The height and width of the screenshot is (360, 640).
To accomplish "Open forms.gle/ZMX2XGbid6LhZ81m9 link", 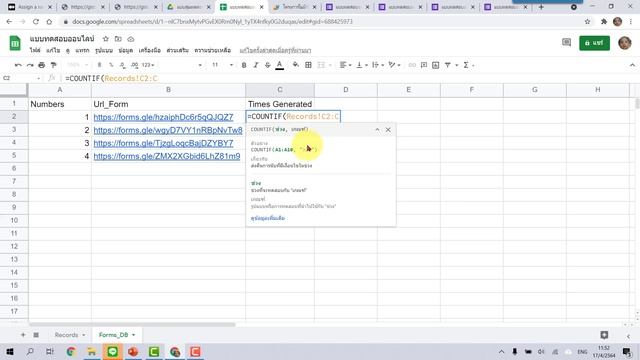I will click(167, 156).
